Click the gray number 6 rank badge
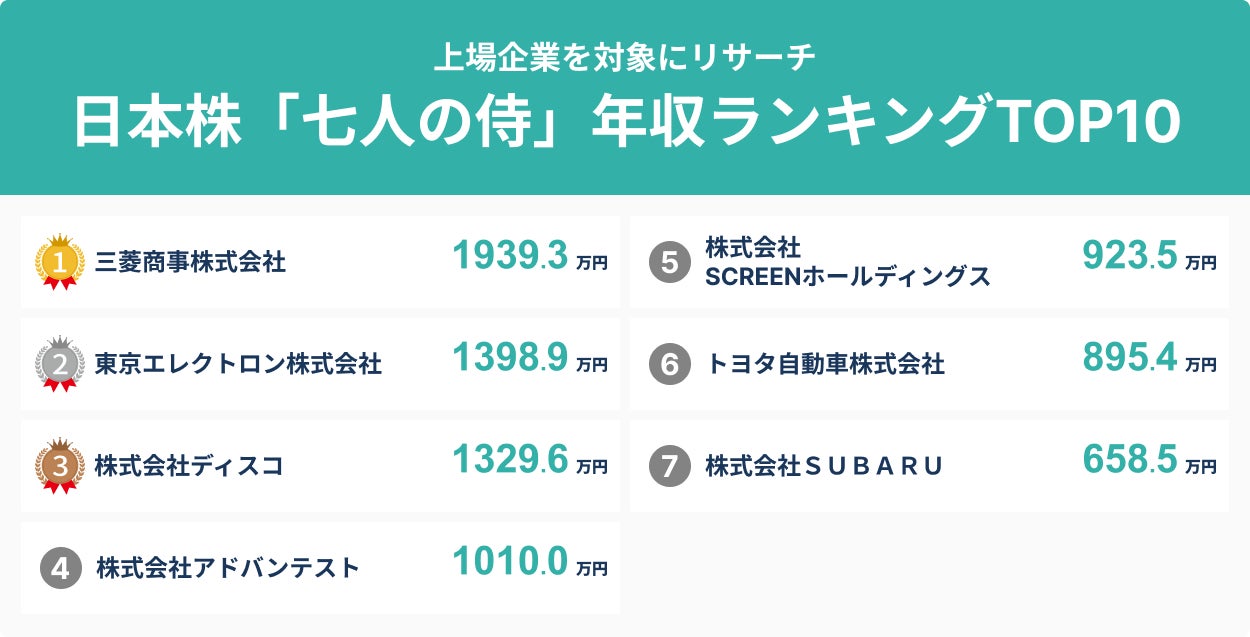This screenshot has height=637, width=1250. 669,364
